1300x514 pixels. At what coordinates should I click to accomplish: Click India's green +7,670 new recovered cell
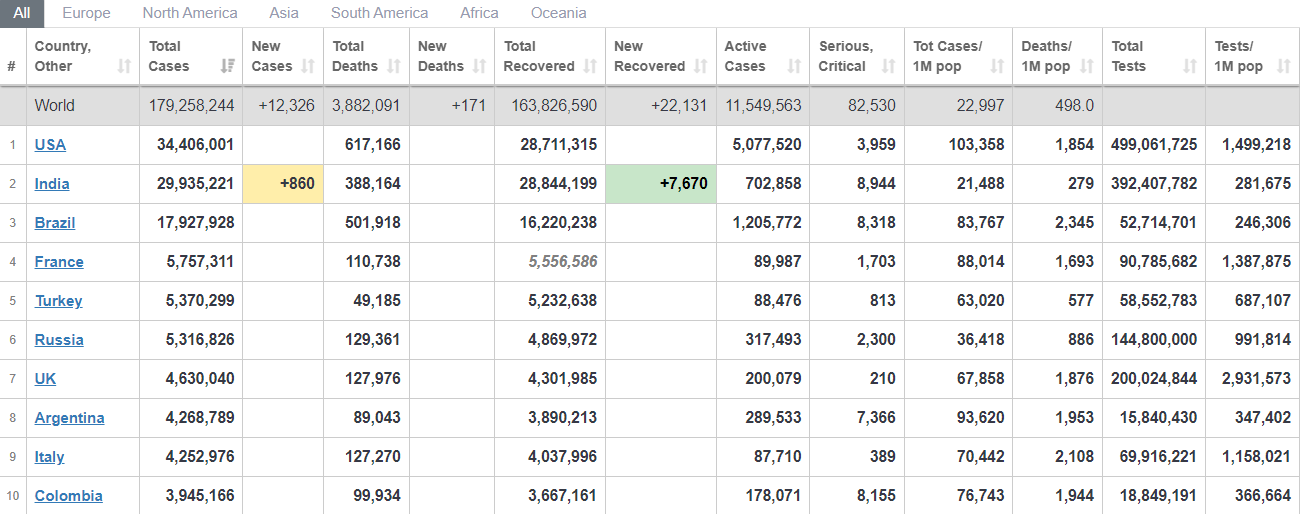[661, 184]
